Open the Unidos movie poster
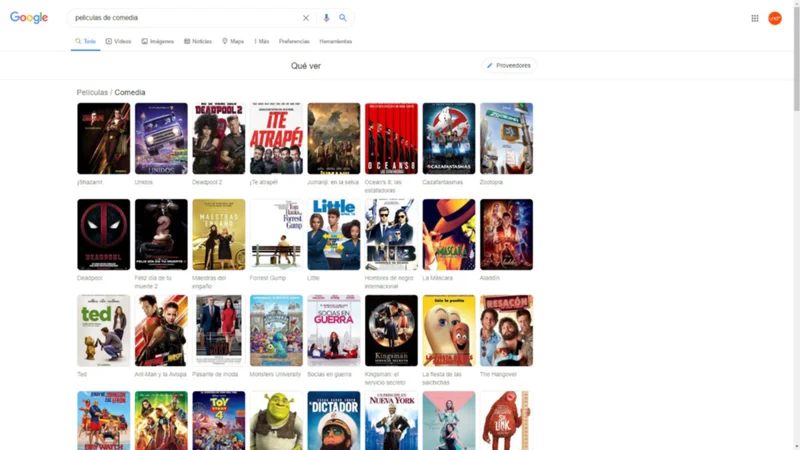Image resolution: width=800 pixels, height=450 pixels. pyautogui.click(x=161, y=138)
